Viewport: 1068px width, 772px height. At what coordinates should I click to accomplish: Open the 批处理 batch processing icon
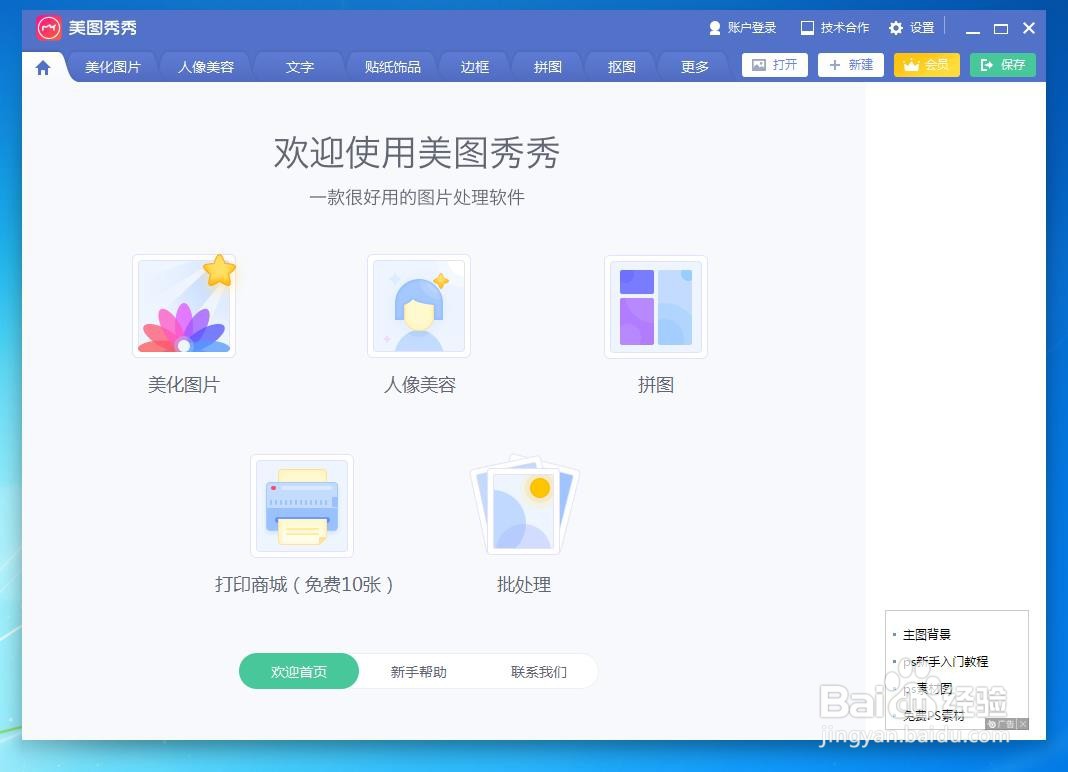click(523, 505)
